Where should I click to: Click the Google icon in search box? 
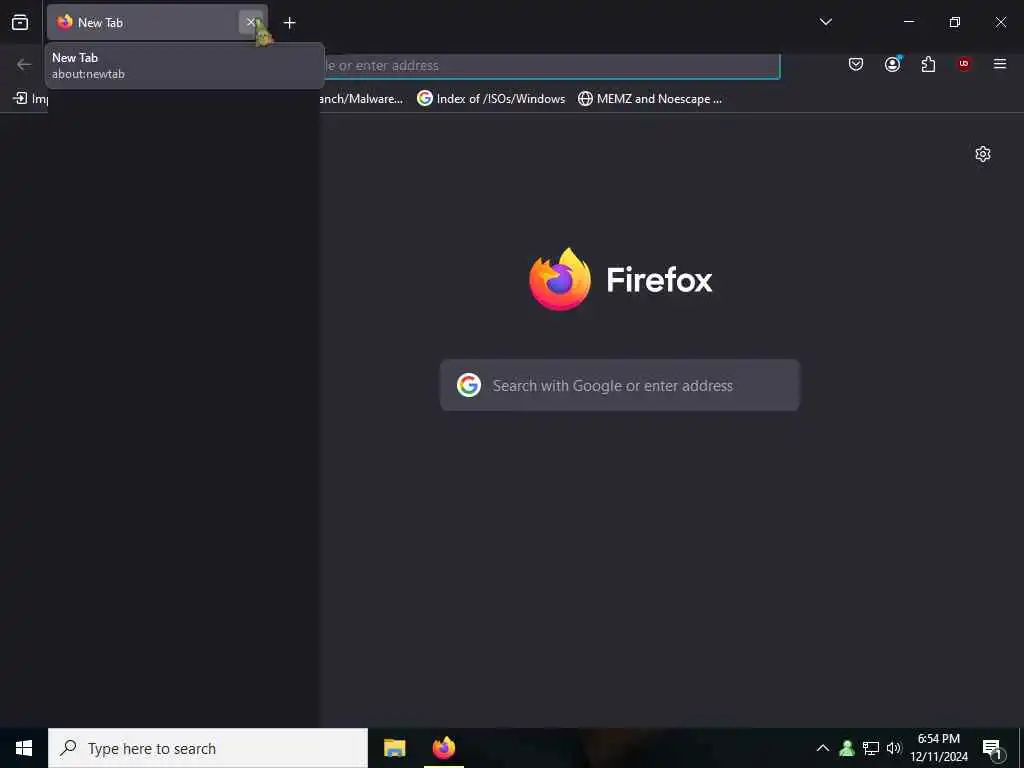pyautogui.click(x=469, y=385)
